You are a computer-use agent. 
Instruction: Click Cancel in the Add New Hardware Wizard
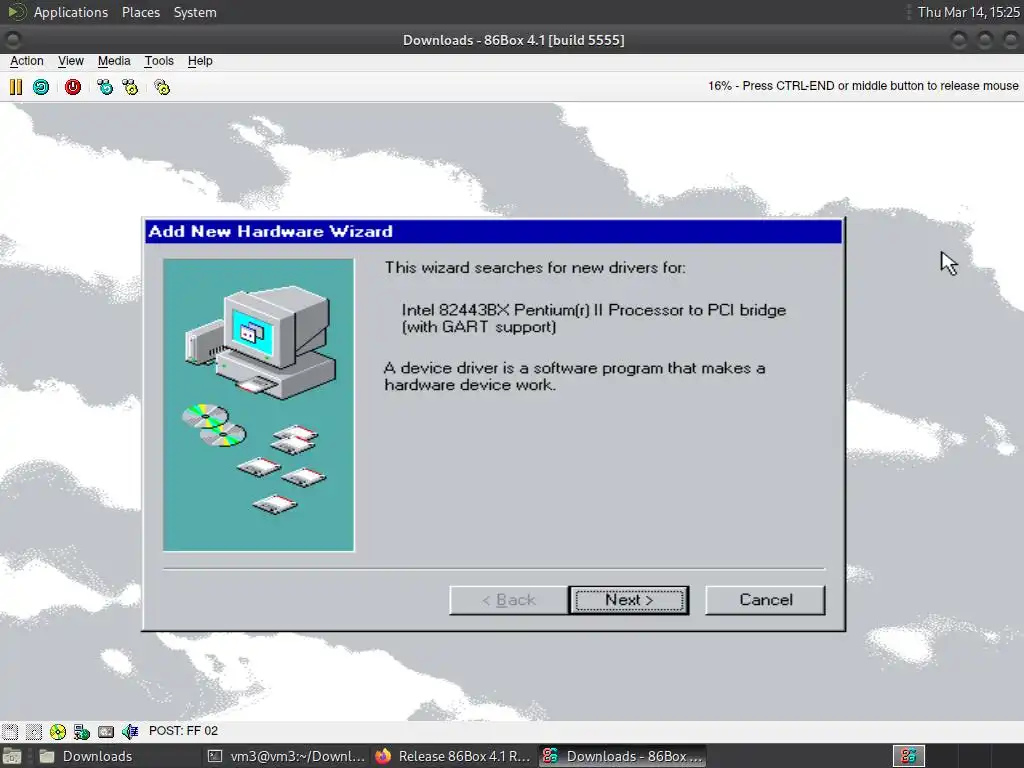coord(765,600)
